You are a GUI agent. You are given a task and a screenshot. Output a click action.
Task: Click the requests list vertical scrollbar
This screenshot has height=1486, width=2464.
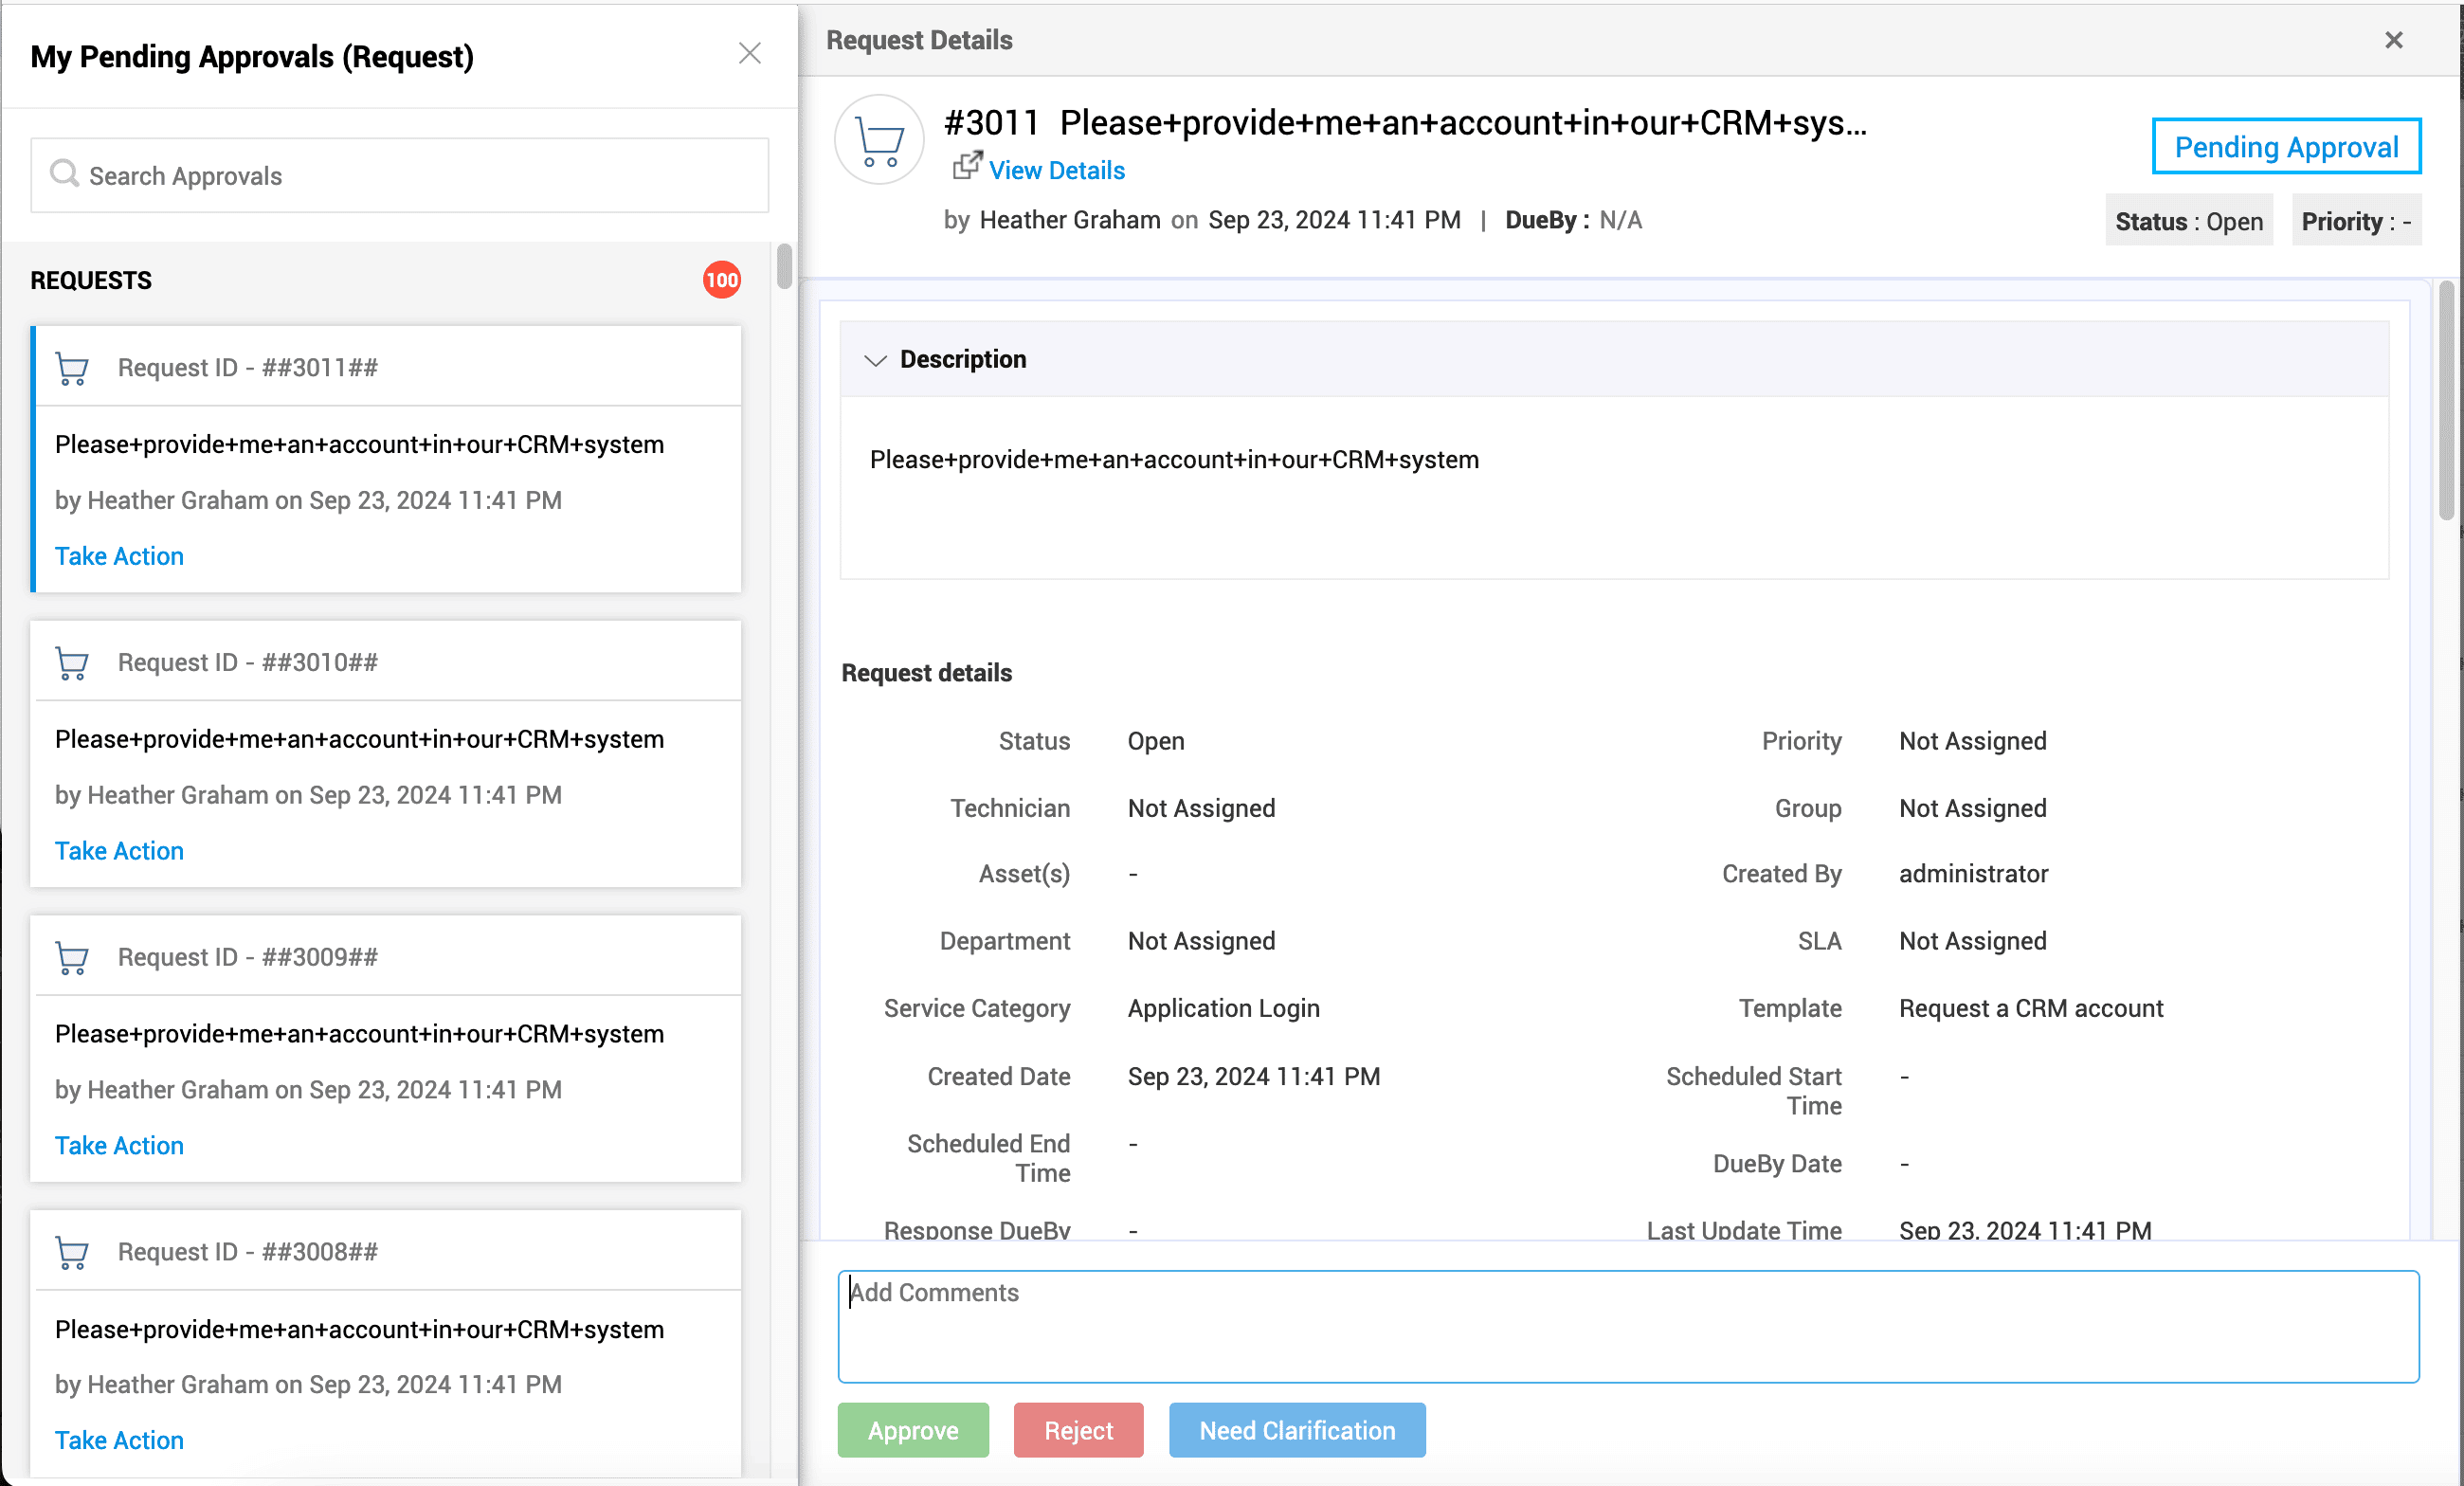pos(784,266)
